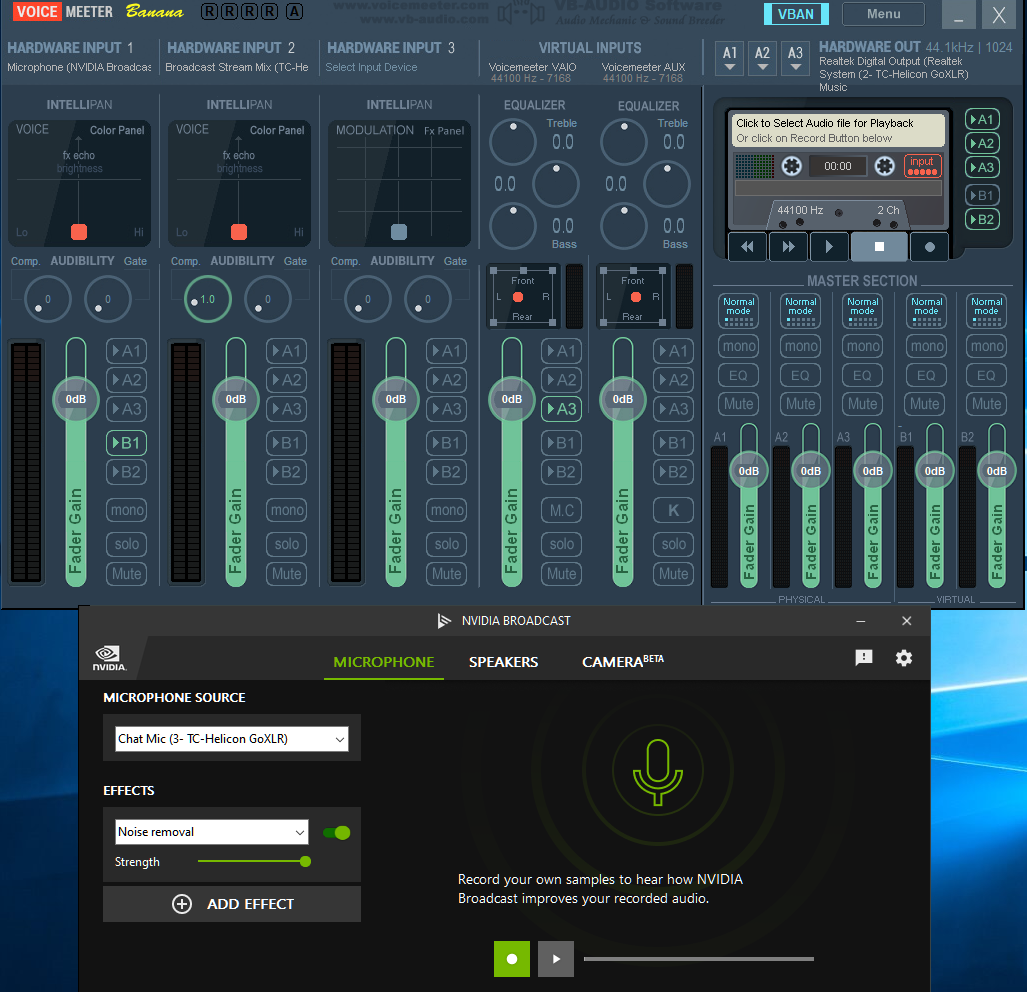Click the Hardware Input 1 Gate knob
The image size is (1027, 992).
point(107,299)
